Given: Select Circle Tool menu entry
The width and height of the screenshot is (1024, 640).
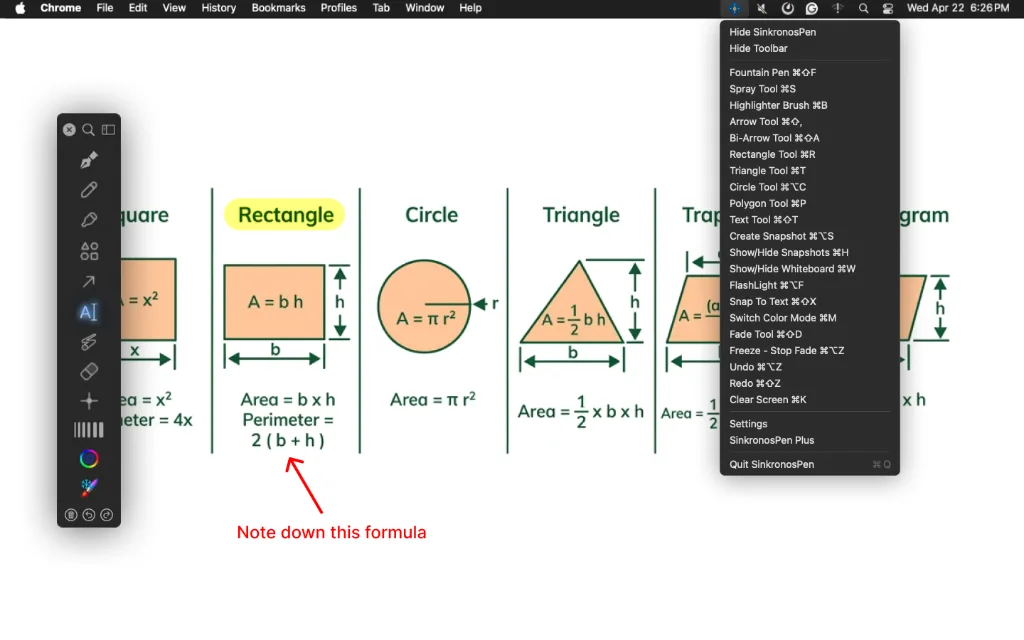Looking at the screenshot, I should pyautogui.click(x=810, y=187).
